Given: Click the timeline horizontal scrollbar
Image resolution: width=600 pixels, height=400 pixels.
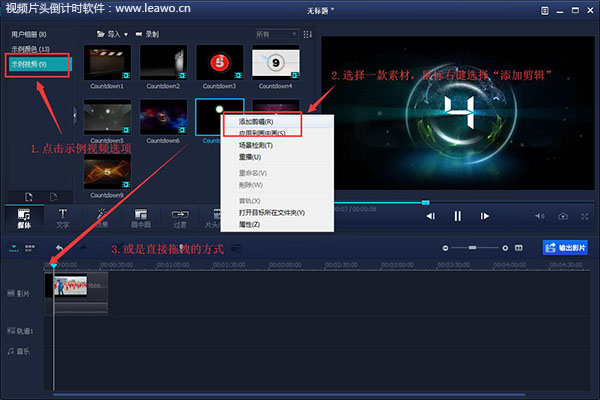Looking at the screenshot, I should coord(289,394).
